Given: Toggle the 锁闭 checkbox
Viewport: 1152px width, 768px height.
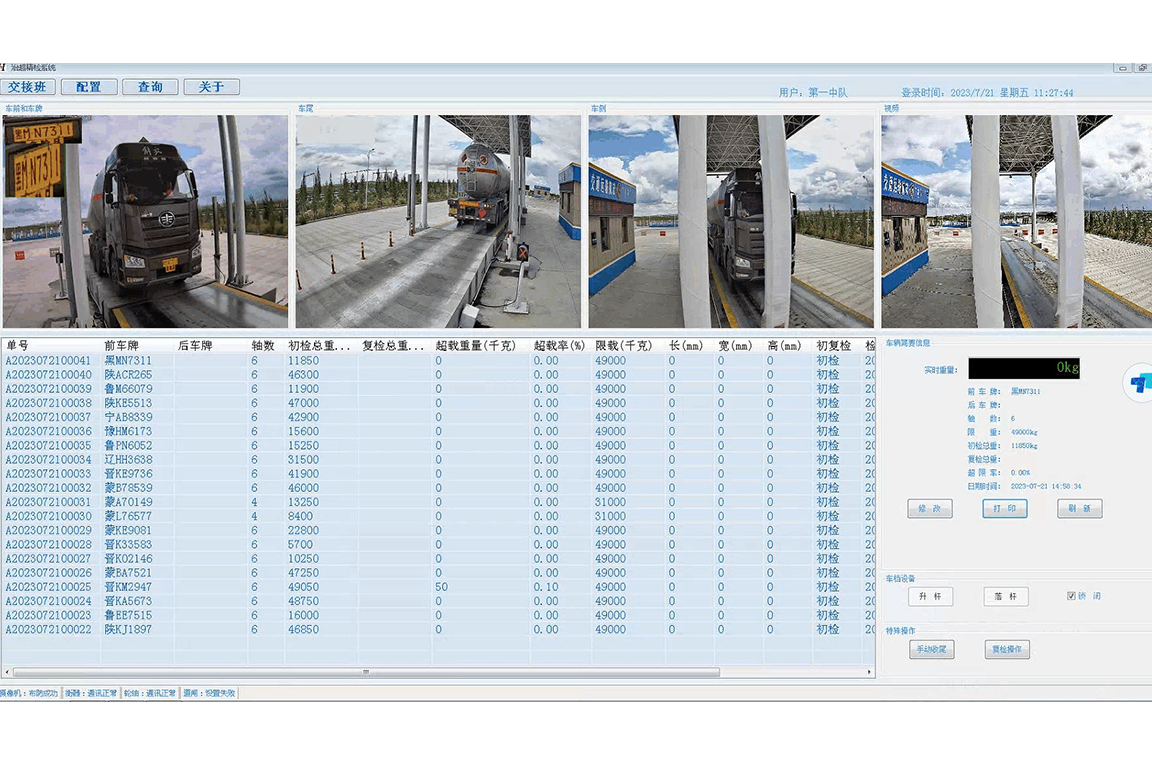Looking at the screenshot, I should click(x=1071, y=596).
